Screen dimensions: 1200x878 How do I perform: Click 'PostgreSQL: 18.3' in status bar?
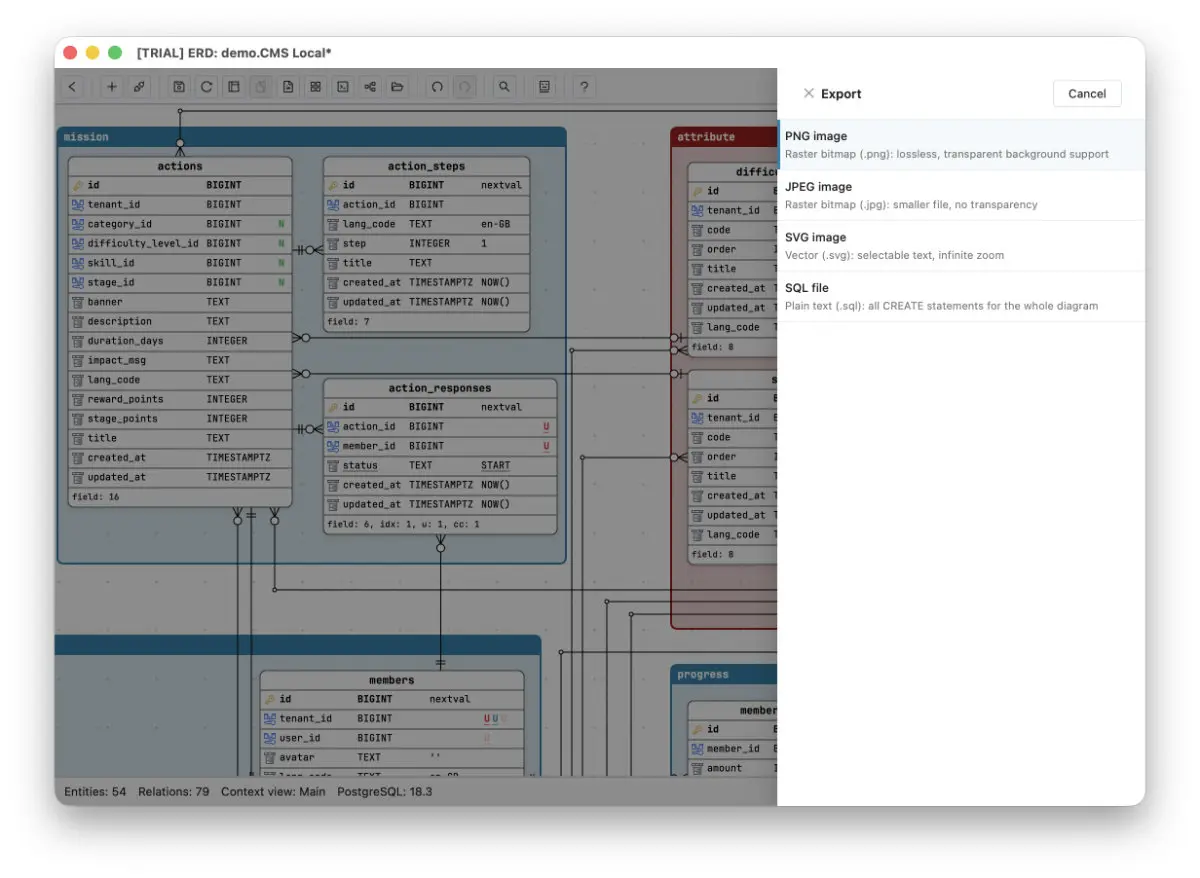tap(385, 792)
